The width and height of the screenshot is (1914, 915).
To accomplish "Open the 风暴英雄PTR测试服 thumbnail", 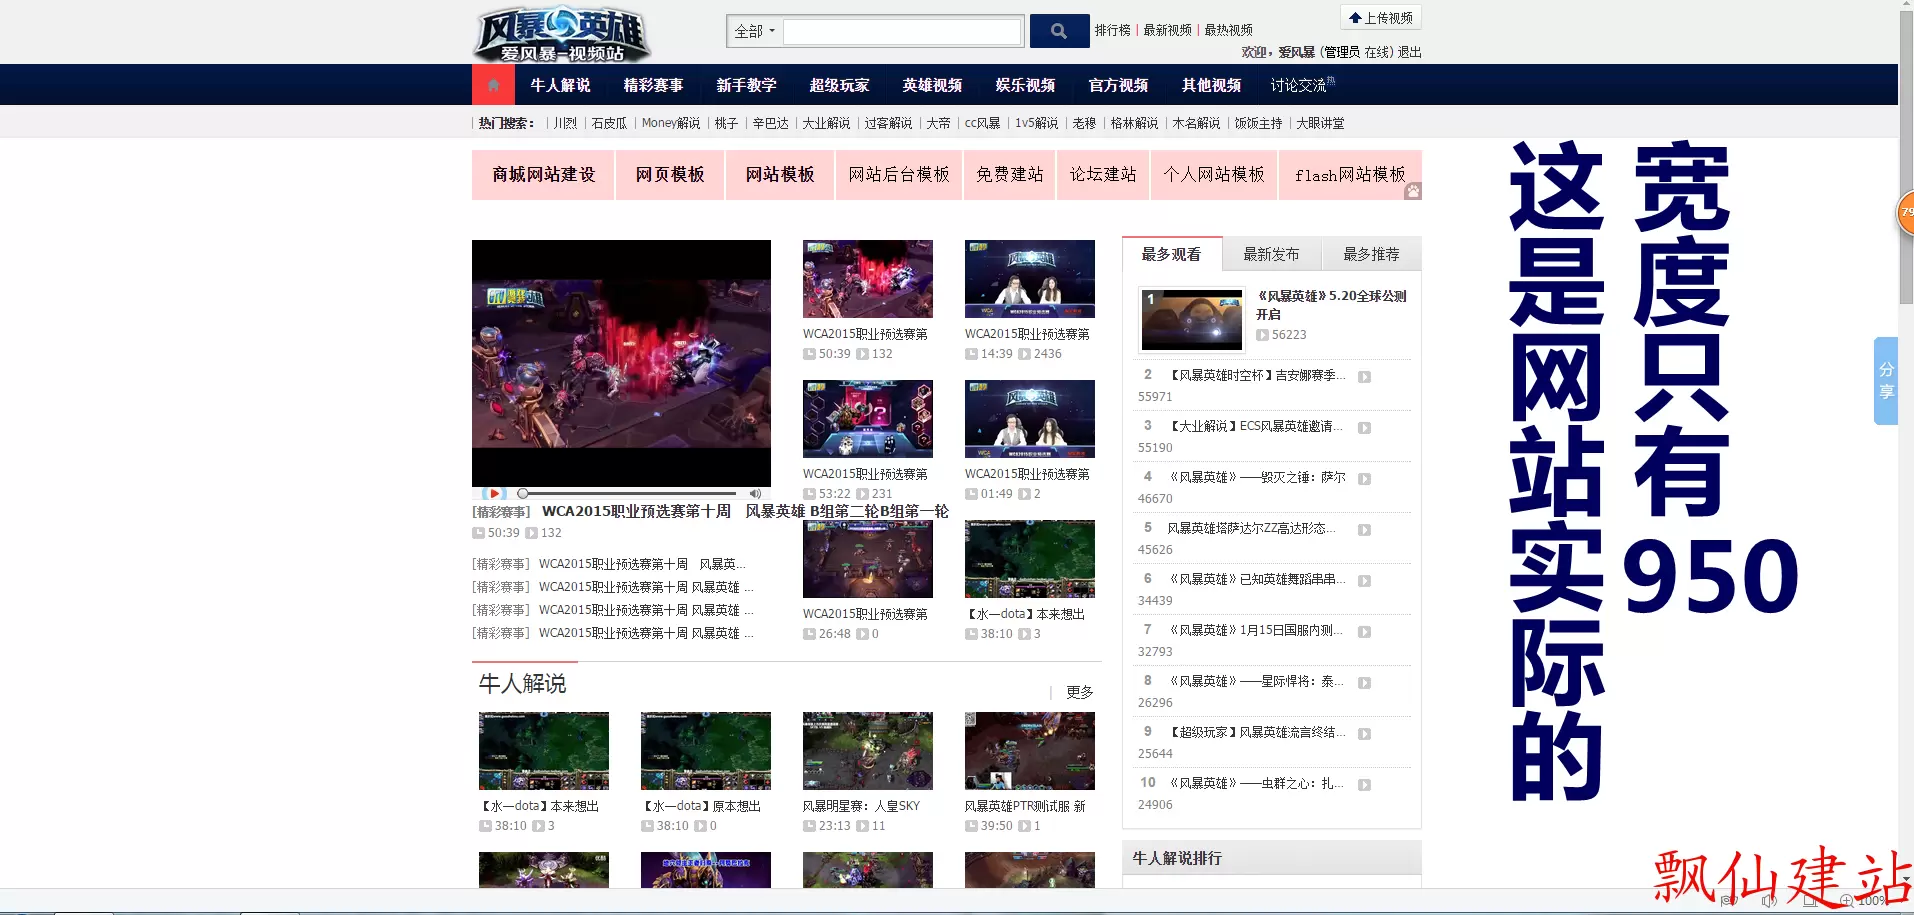I will [x=1030, y=751].
